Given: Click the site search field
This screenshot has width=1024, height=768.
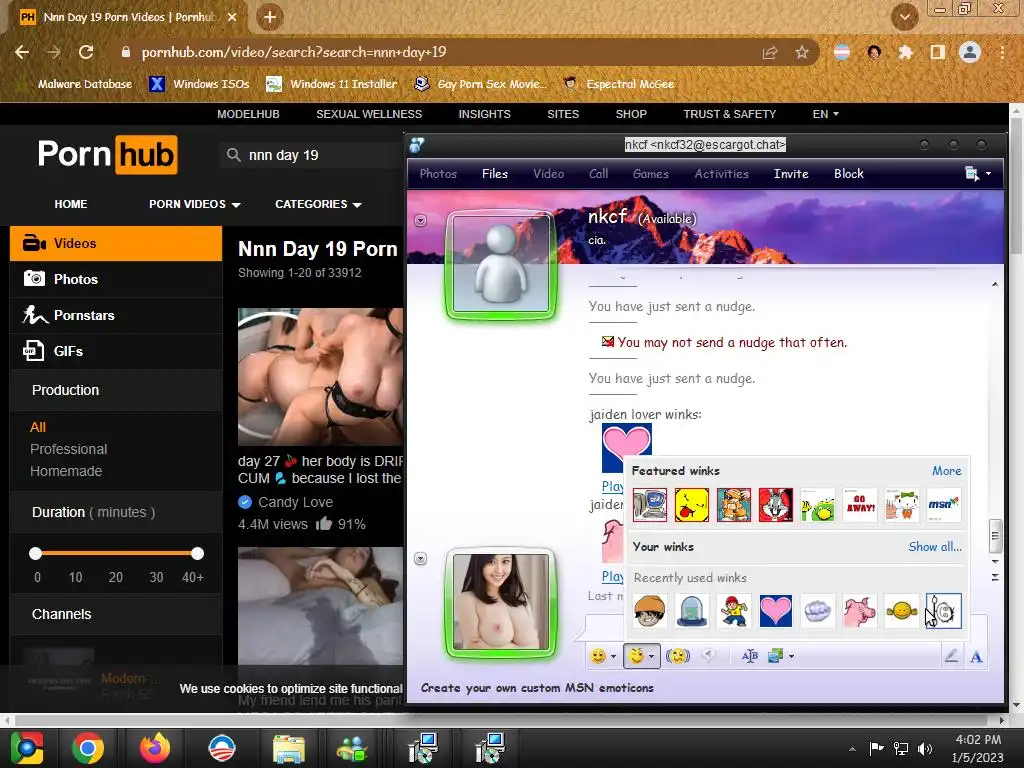Looking at the screenshot, I should point(313,155).
